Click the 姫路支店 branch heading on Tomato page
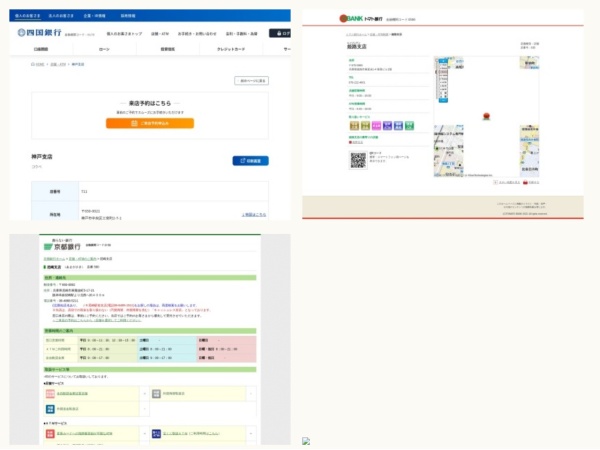This screenshot has width=600, height=450. [x=356, y=46]
